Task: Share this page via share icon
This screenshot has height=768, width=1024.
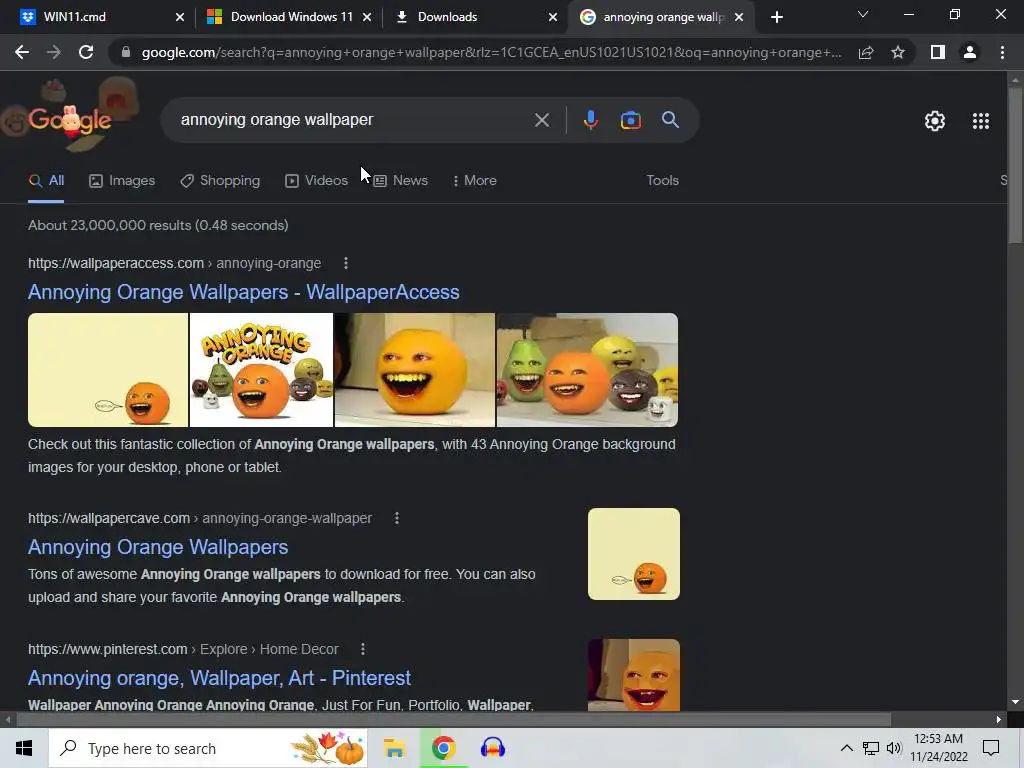Action: click(x=866, y=52)
